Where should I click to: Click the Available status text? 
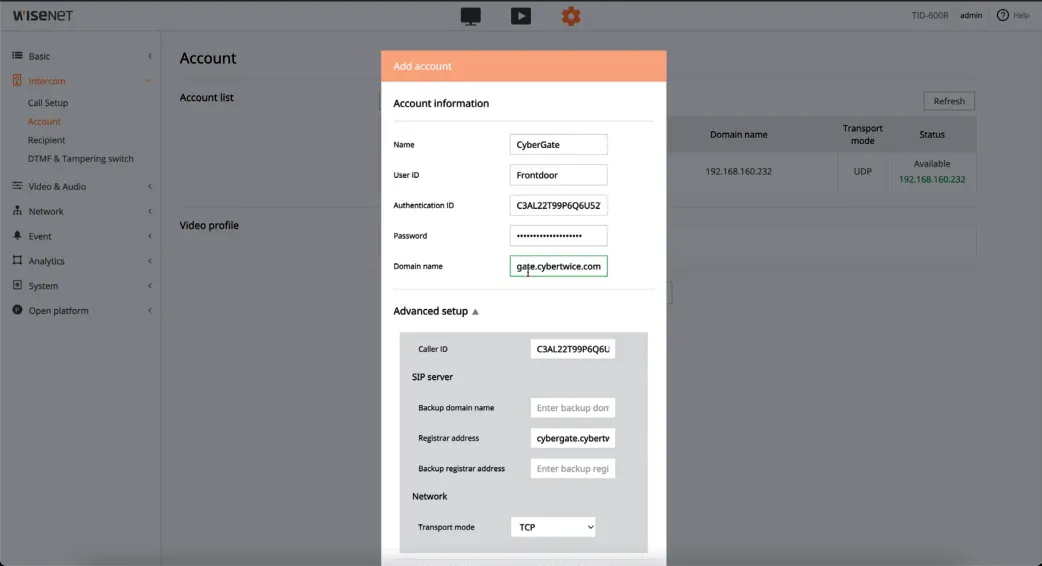point(932,163)
